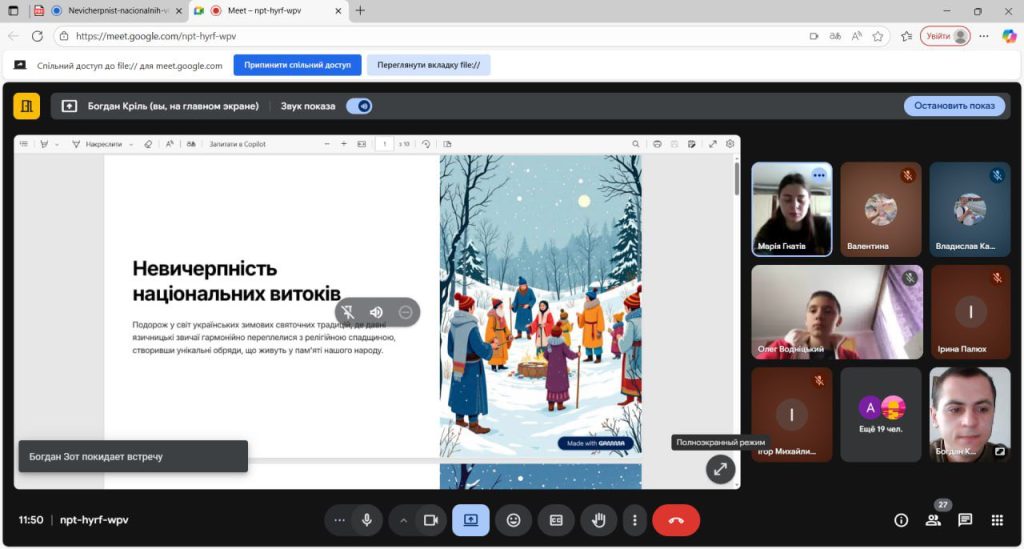The height and width of the screenshot is (549, 1024).
Task: Turn on captions in Meet
Action: (556, 520)
